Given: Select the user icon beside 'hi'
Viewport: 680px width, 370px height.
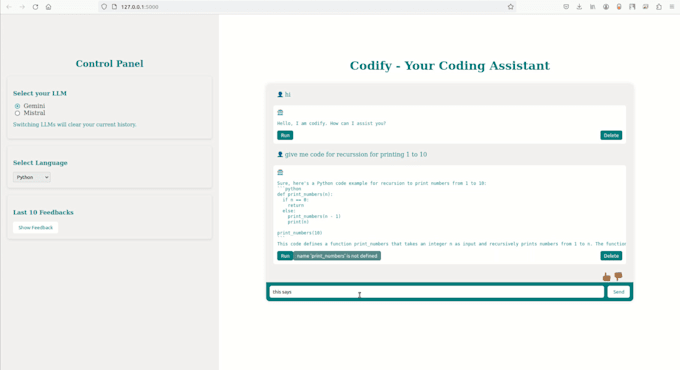Looking at the screenshot, I should click(280, 94).
